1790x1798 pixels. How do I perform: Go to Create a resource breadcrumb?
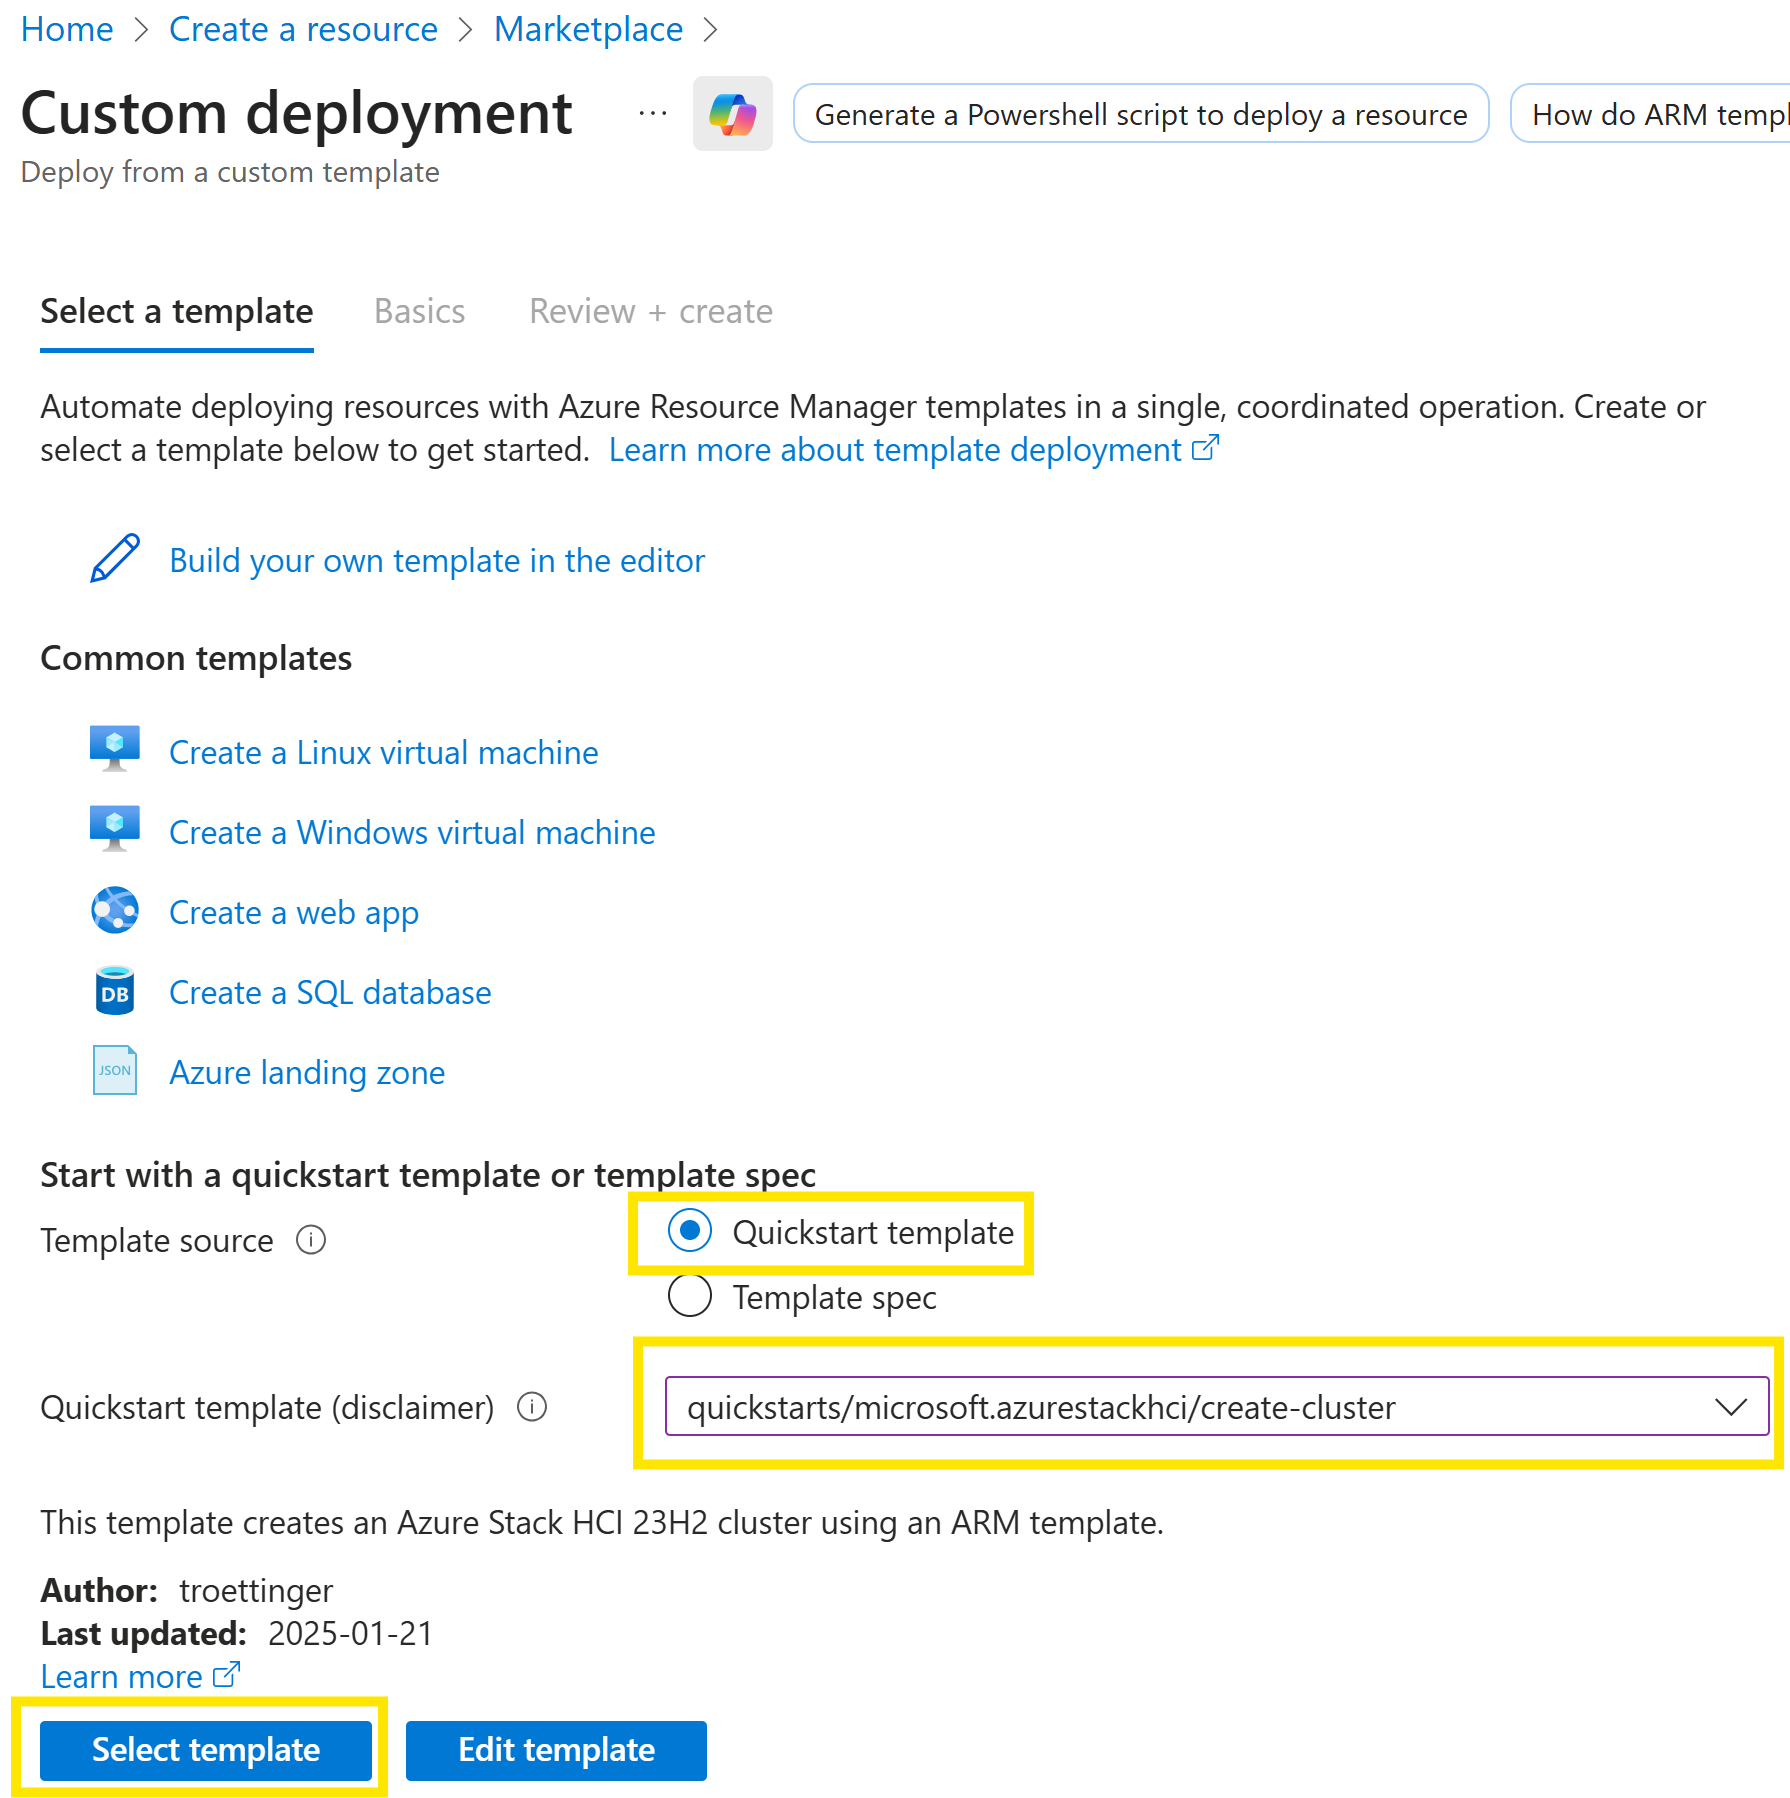(x=303, y=29)
